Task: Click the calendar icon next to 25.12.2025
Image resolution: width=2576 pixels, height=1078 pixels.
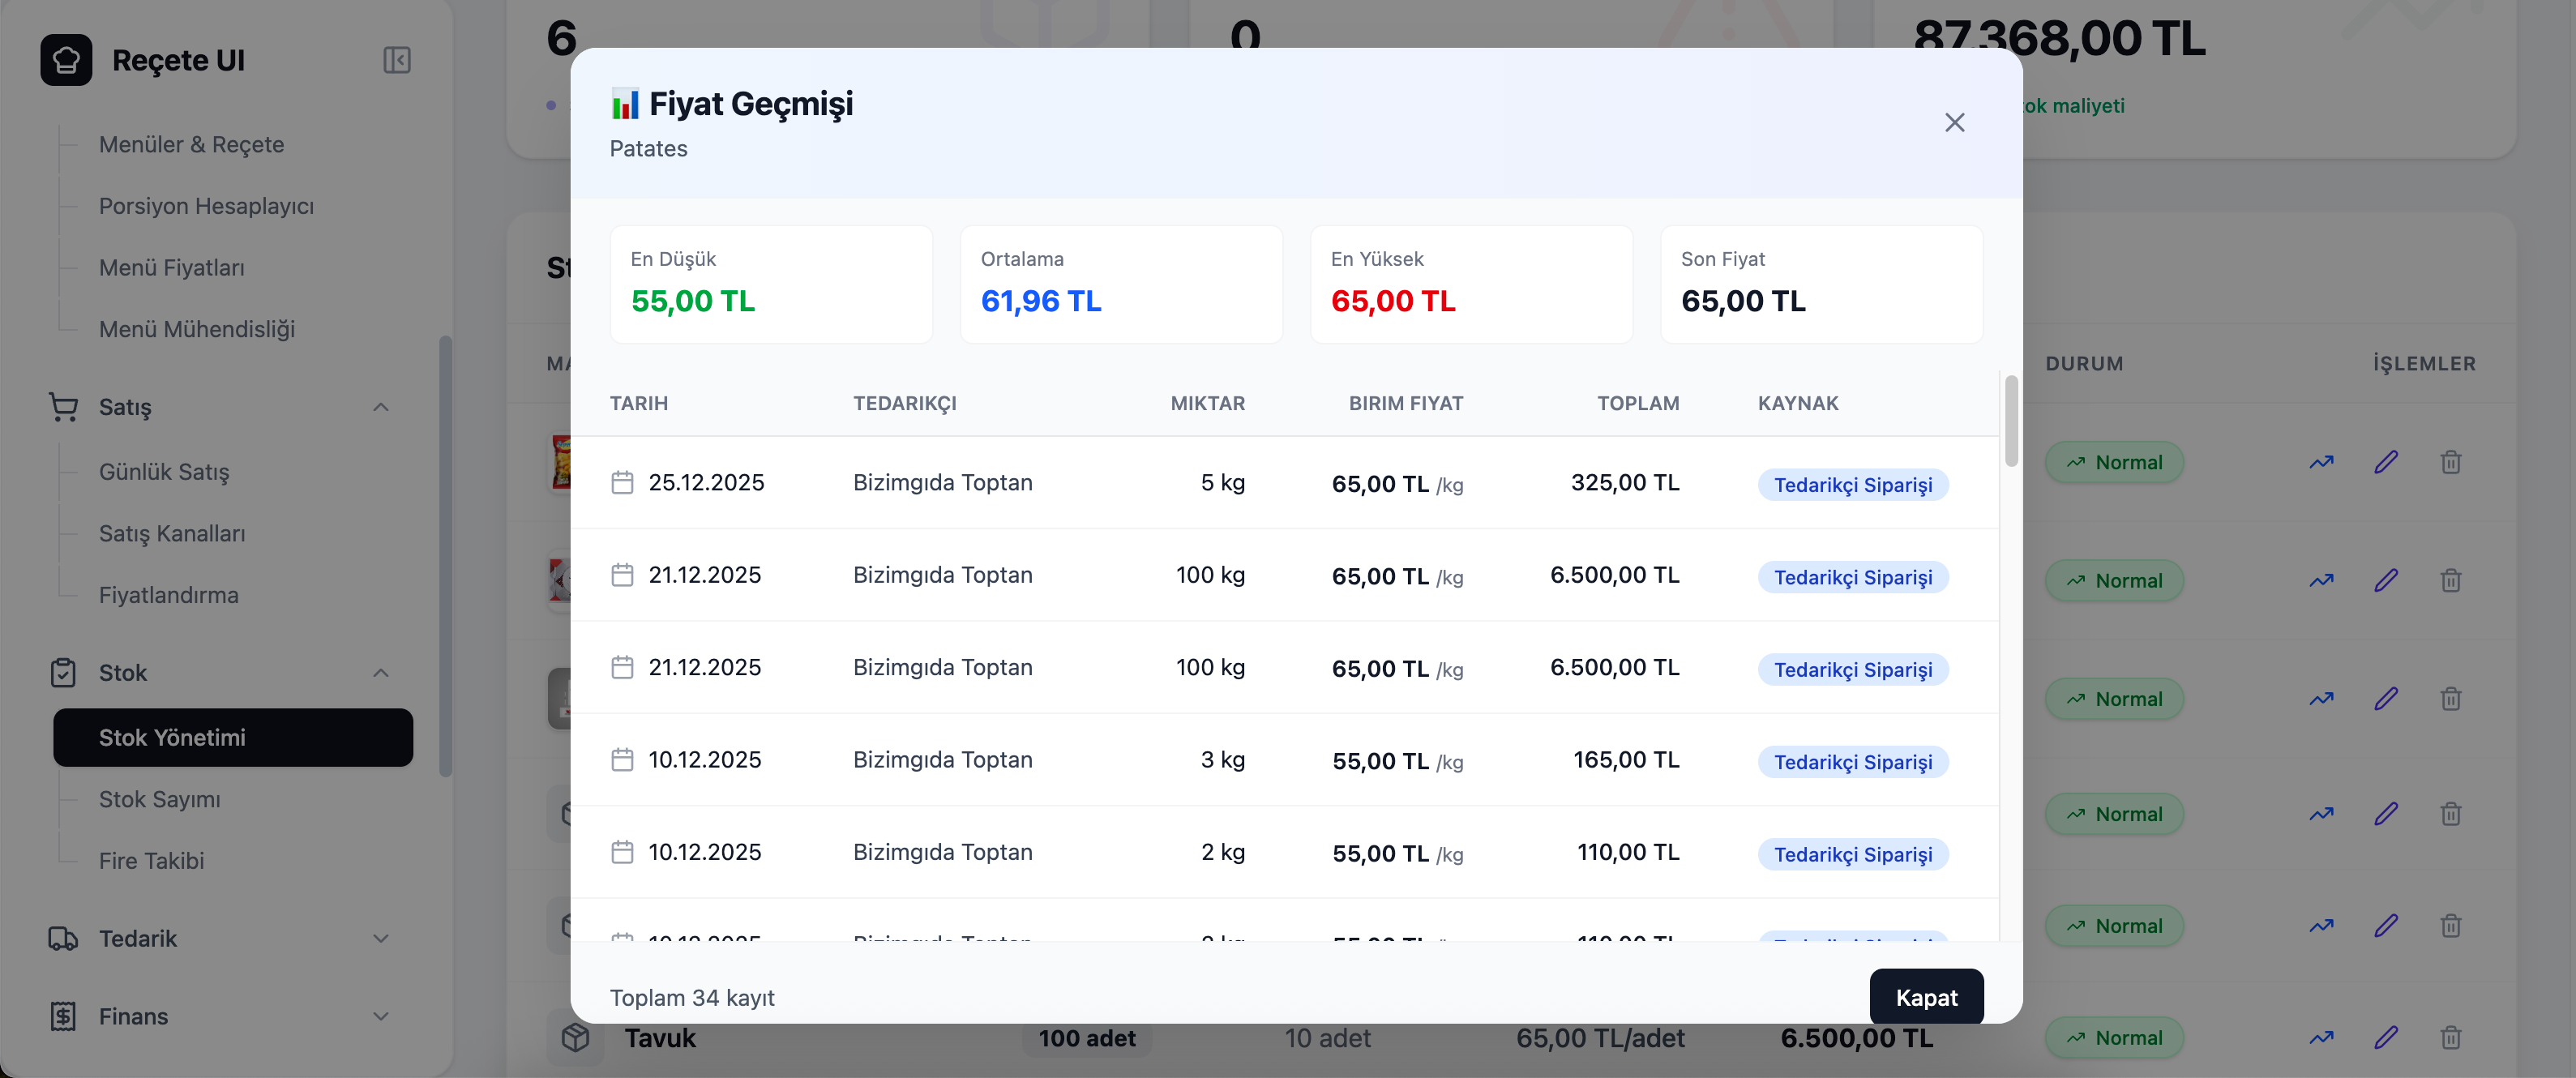Action: click(622, 483)
